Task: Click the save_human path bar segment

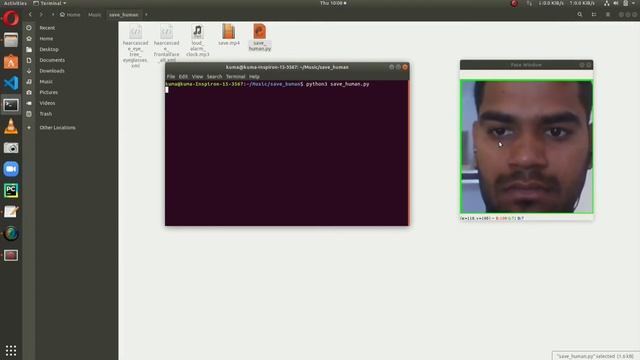Action: tap(124, 14)
